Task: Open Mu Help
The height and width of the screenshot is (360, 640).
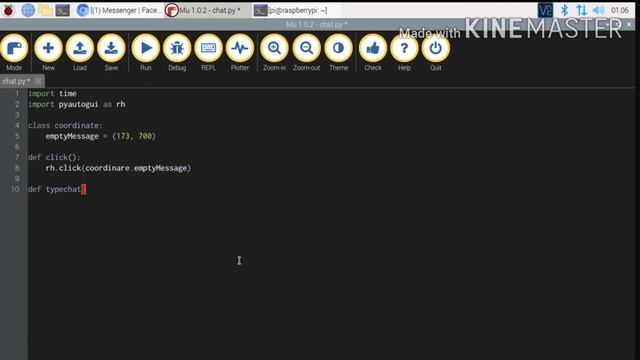Action: [x=404, y=53]
